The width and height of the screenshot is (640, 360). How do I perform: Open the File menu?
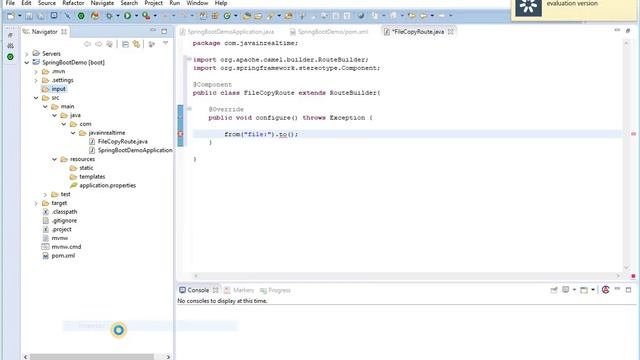(10, 3)
